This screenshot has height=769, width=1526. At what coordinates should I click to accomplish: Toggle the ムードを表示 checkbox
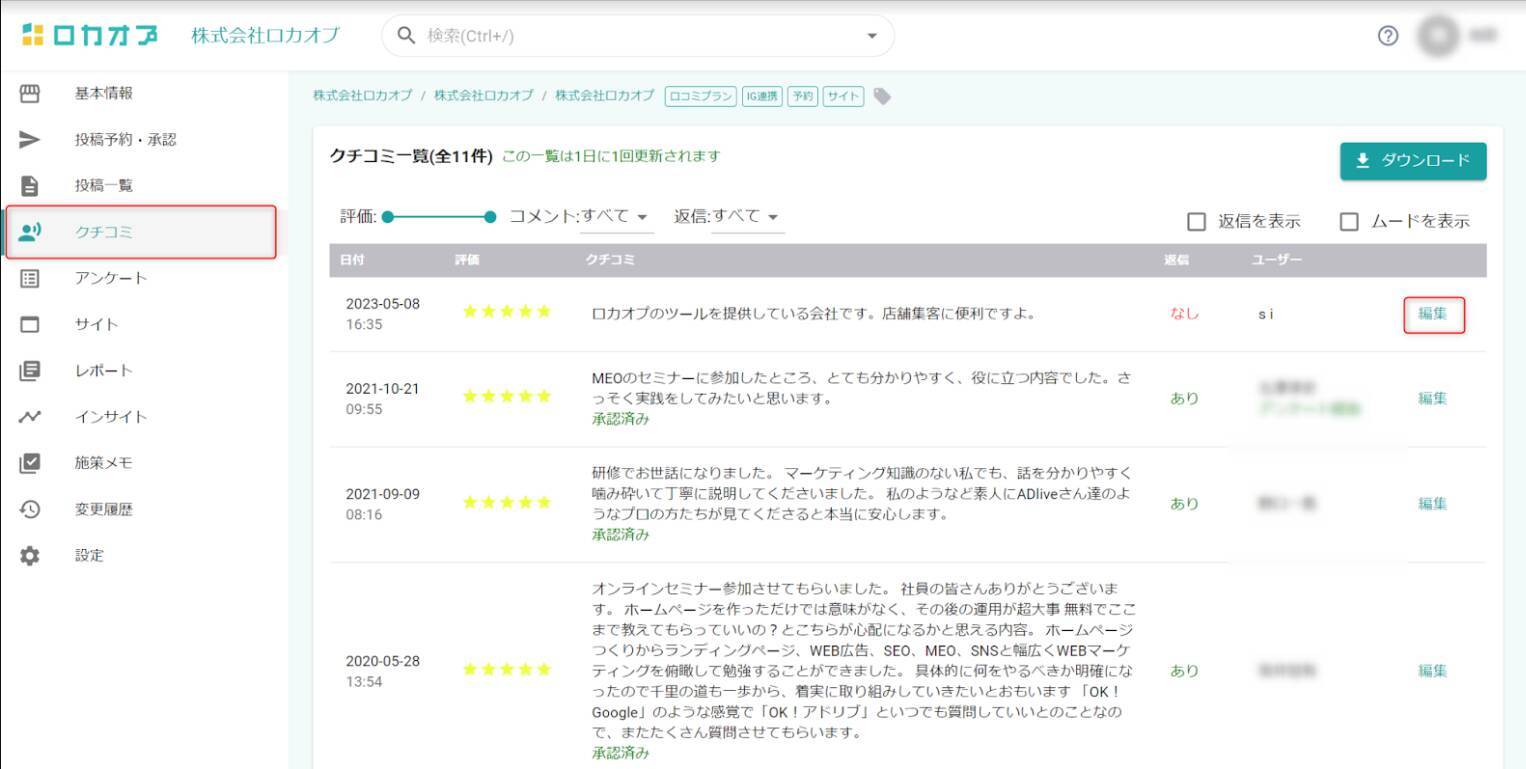[x=1349, y=221]
